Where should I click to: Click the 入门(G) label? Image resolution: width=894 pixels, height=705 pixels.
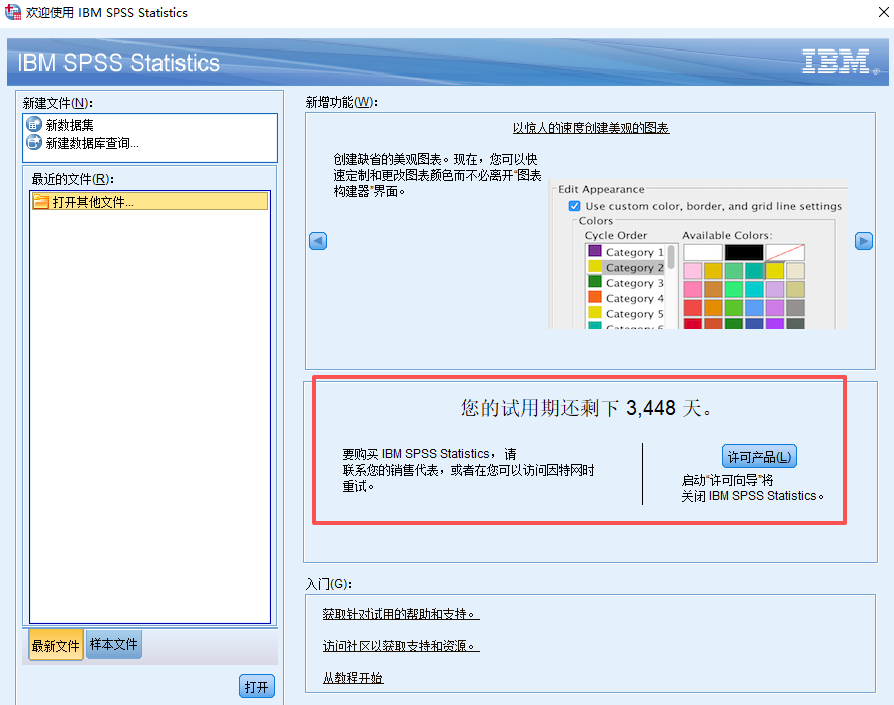328,584
